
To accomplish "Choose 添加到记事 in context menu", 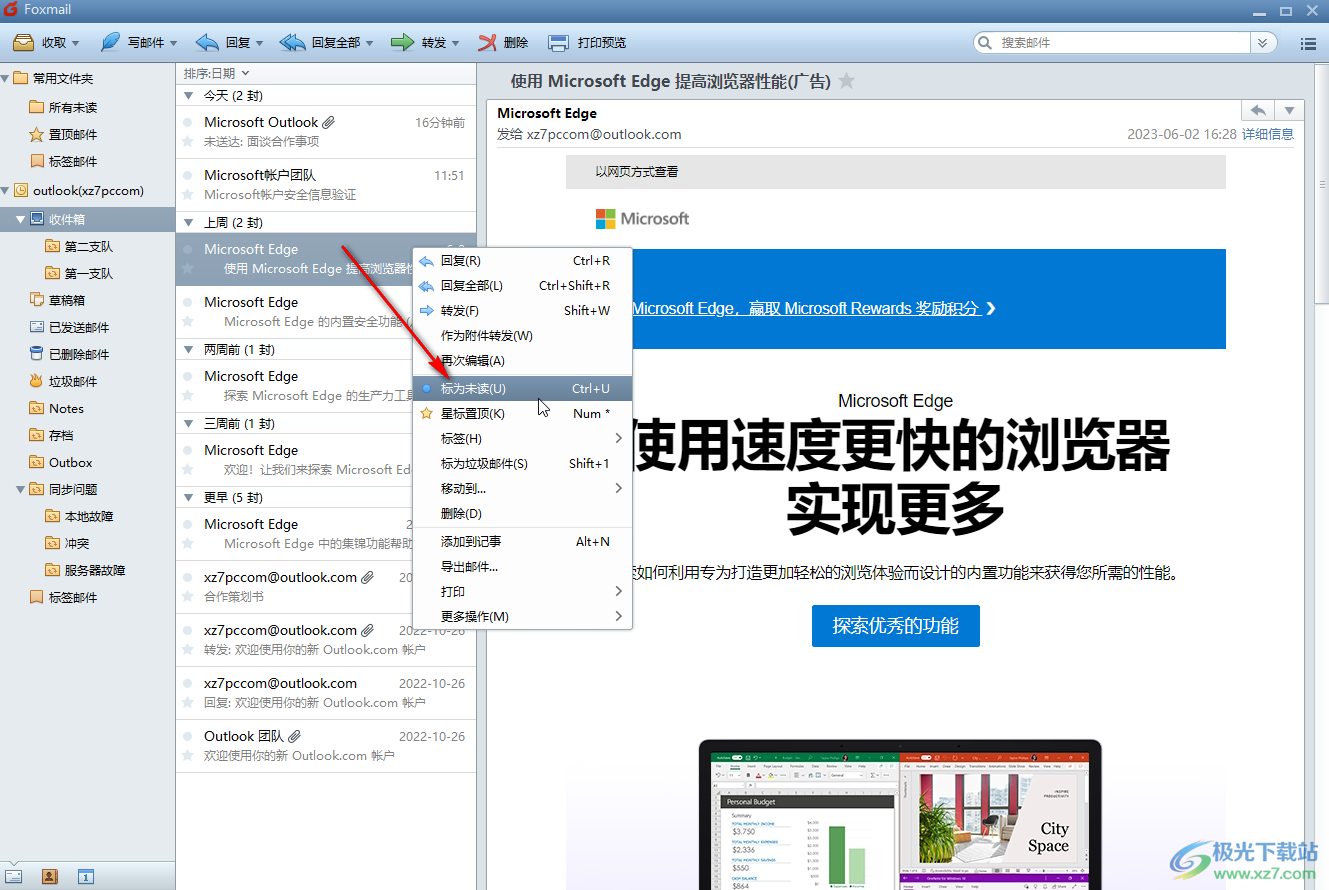I will [522, 541].
